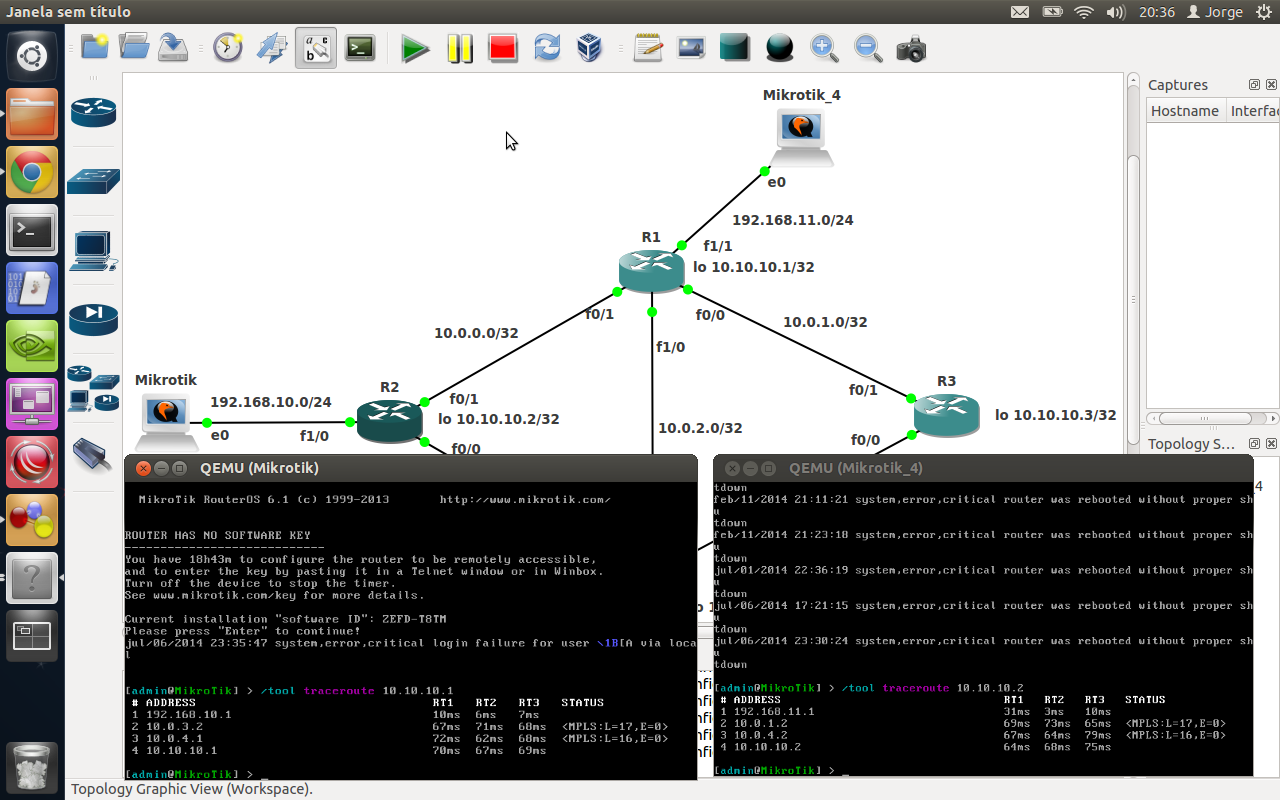Open the volume indicator in top bar

click(1116, 12)
